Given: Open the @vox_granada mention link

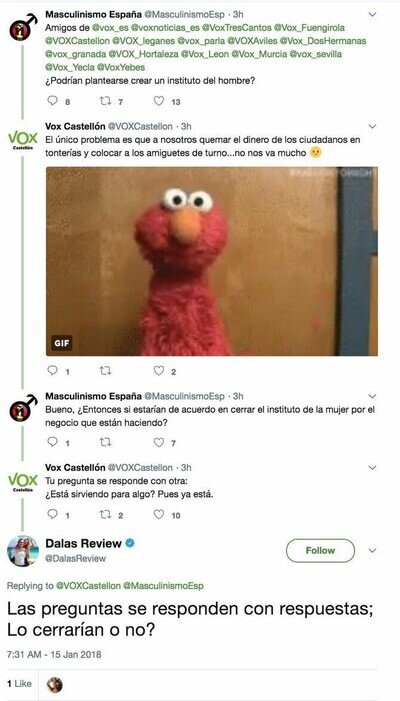Looking at the screenshot, I should [x=67, y=55].
